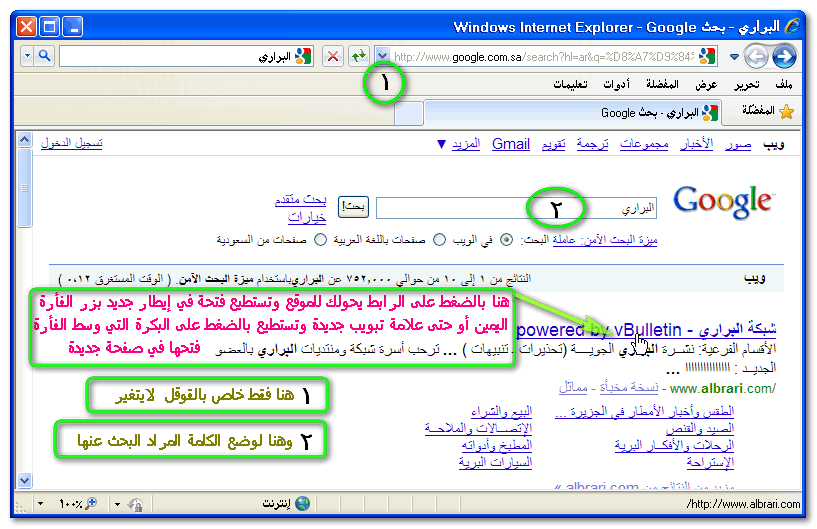Screen dimensions: 817x529
Task: Click the zoom level 100% magnifier icon
Action: (x=91, y=503)
